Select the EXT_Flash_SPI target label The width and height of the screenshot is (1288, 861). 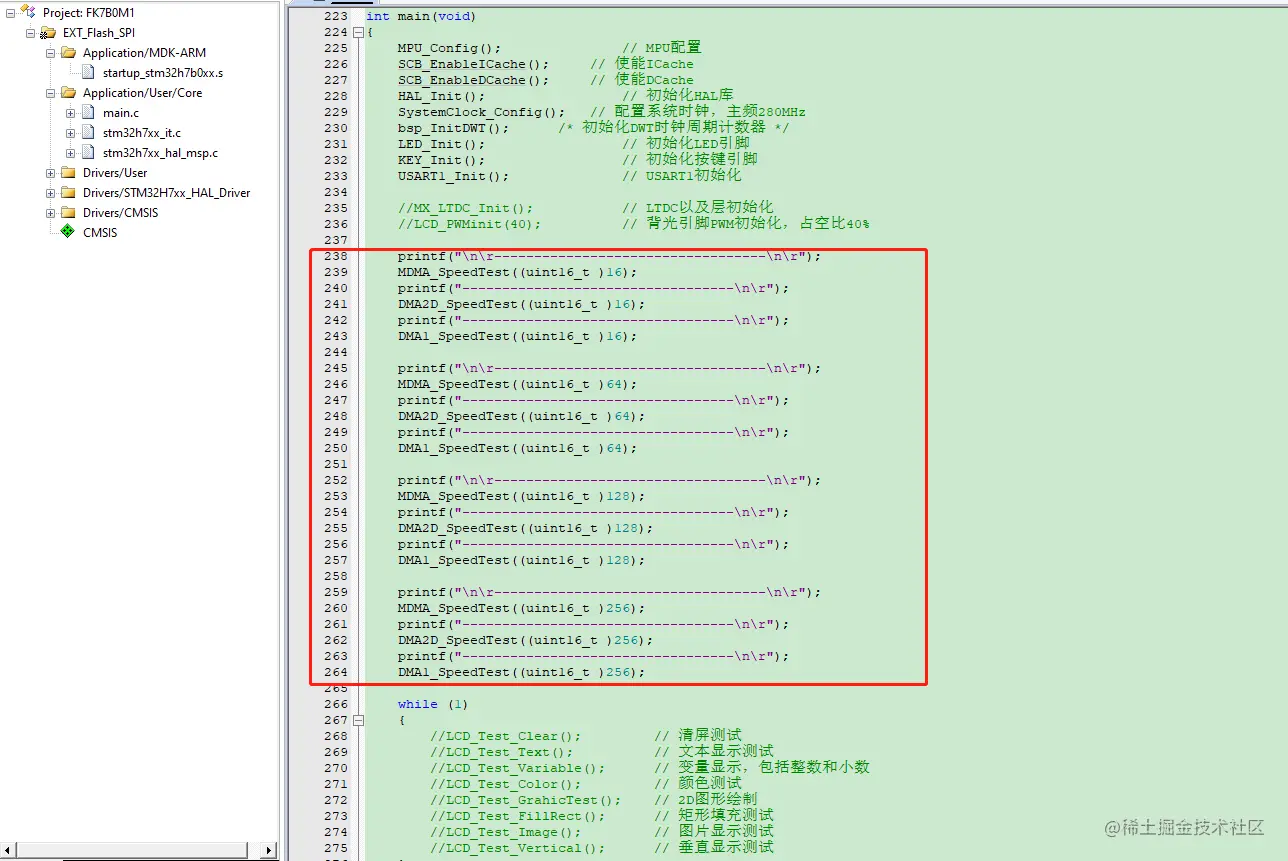99,32
